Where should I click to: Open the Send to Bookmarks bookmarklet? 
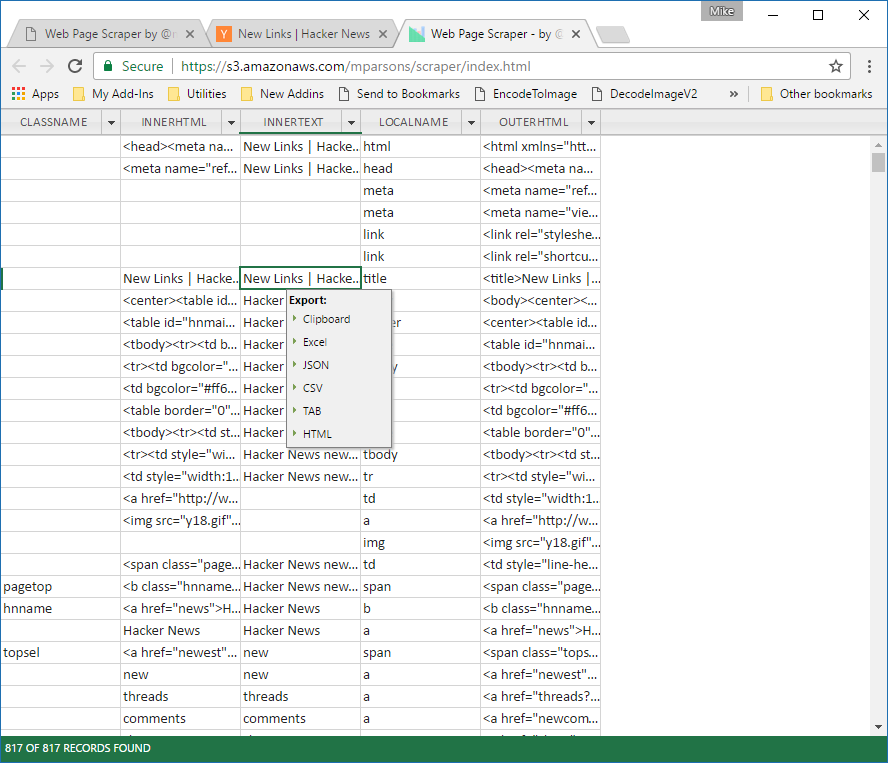coord(399,94)
